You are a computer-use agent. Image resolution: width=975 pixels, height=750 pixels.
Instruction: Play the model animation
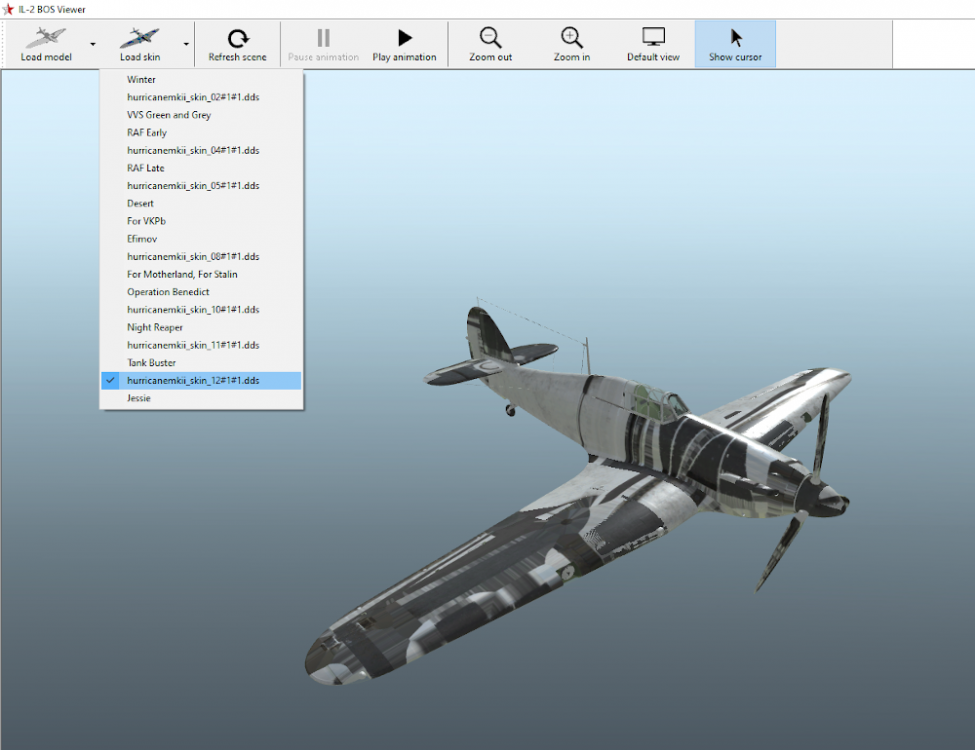(404, 44)
